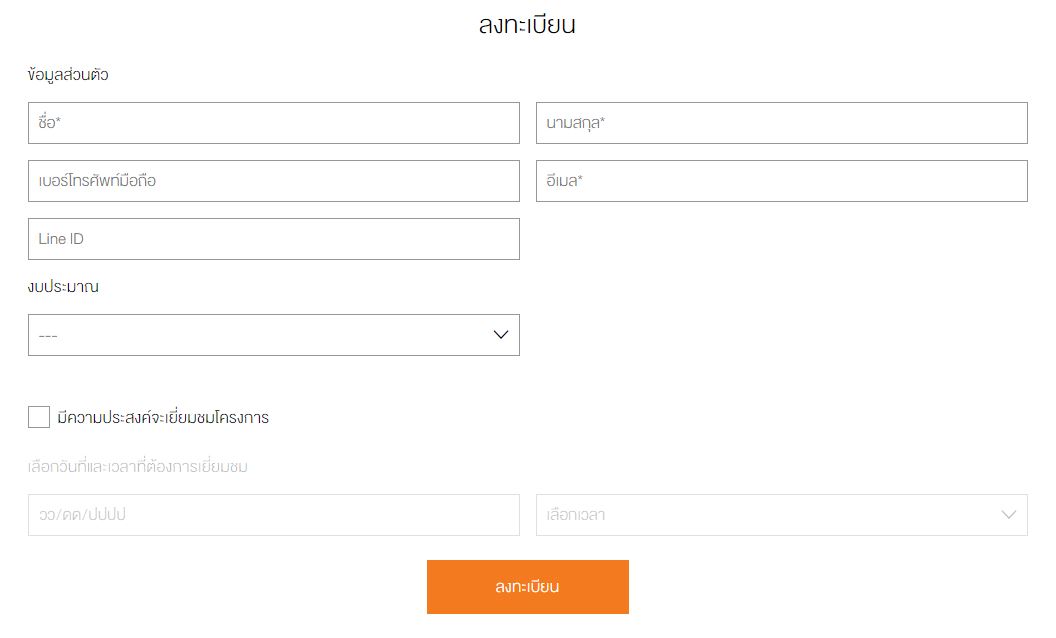Click the อีเมล email input field
The height and width of the screenshot is (638, 1056).
point(782,181)
